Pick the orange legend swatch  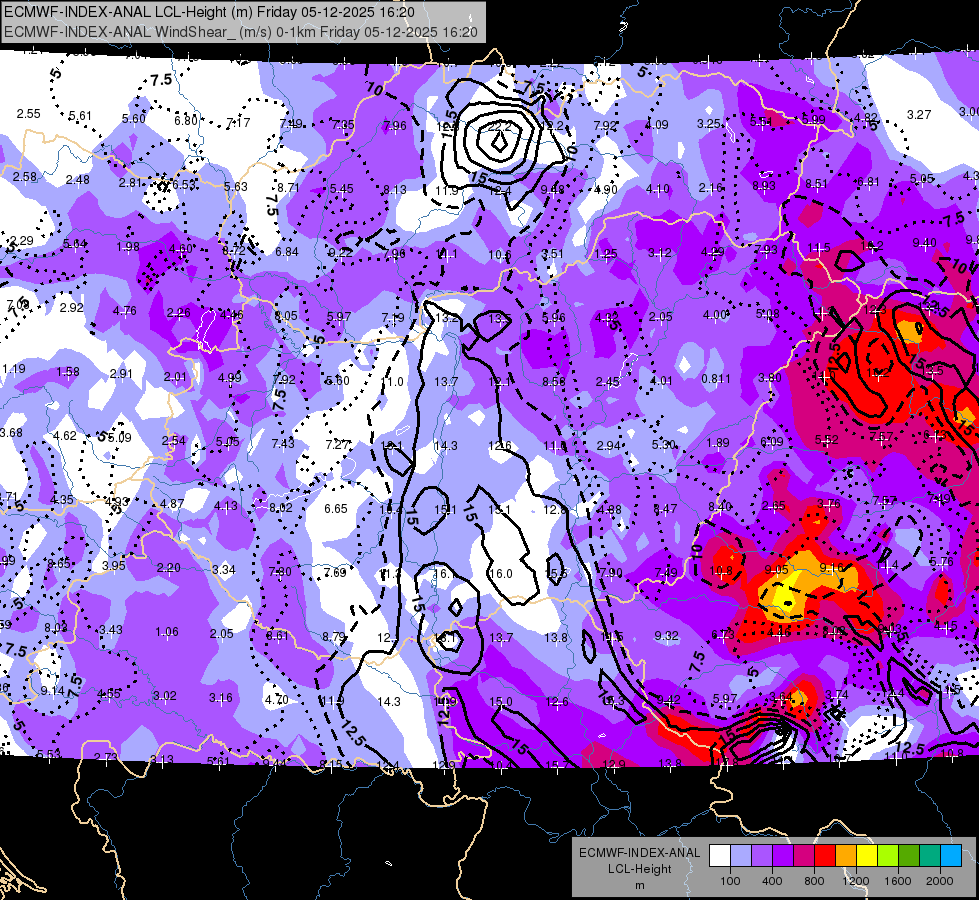click(846, 856)
